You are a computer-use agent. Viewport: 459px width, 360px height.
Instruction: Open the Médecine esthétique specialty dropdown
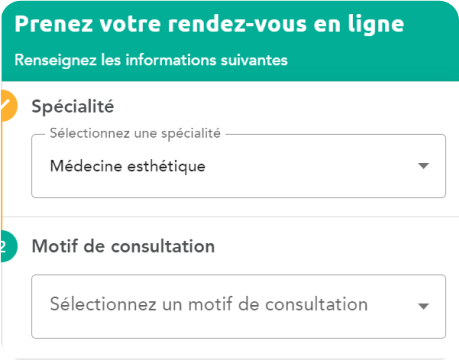tap(238, 166)
